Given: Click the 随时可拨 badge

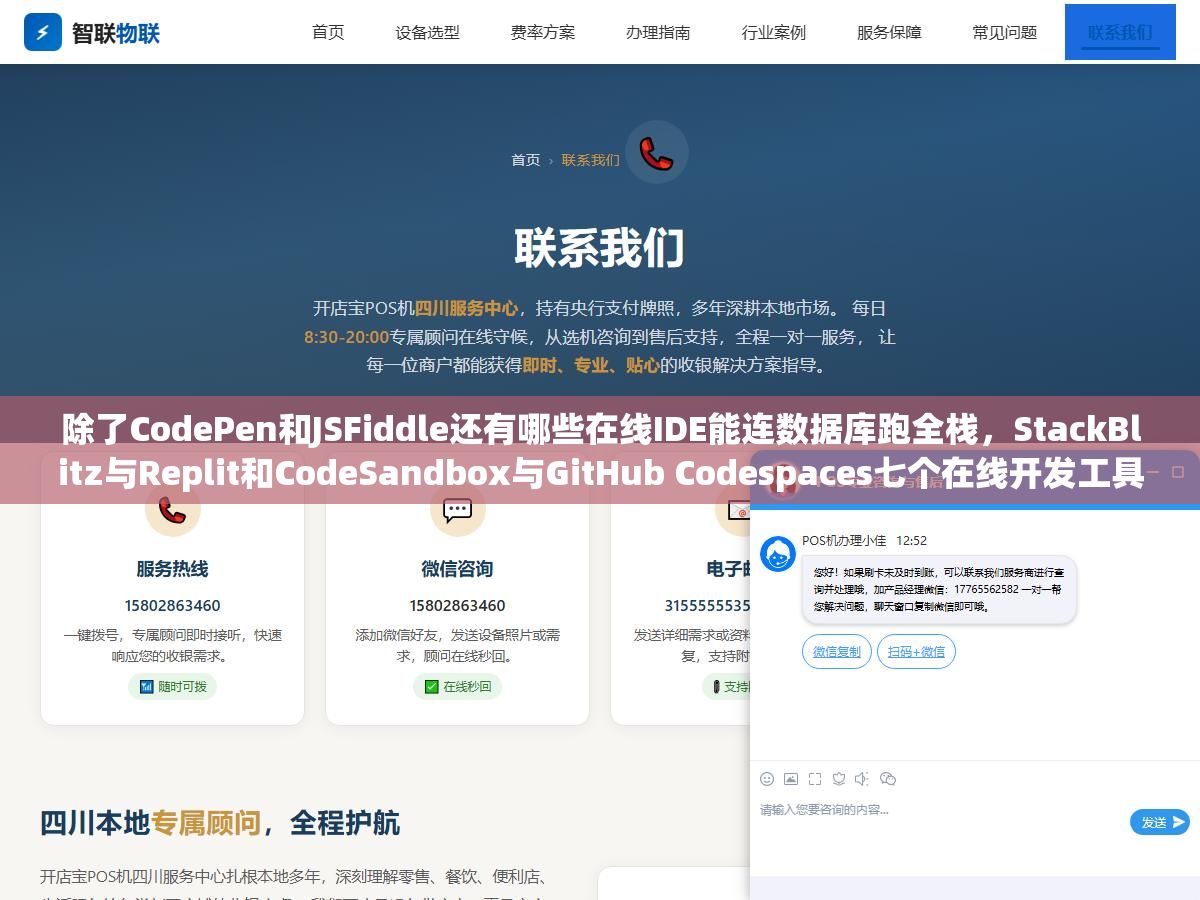Looking at the screenshot, I should (172, 687).
